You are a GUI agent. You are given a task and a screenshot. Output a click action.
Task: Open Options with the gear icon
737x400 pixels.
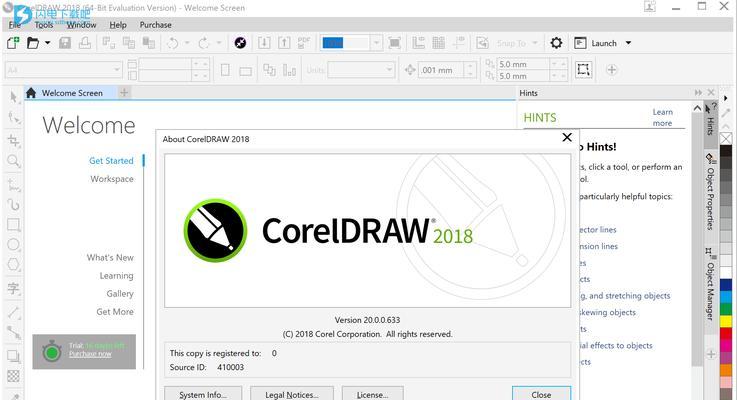pos(556,43)
